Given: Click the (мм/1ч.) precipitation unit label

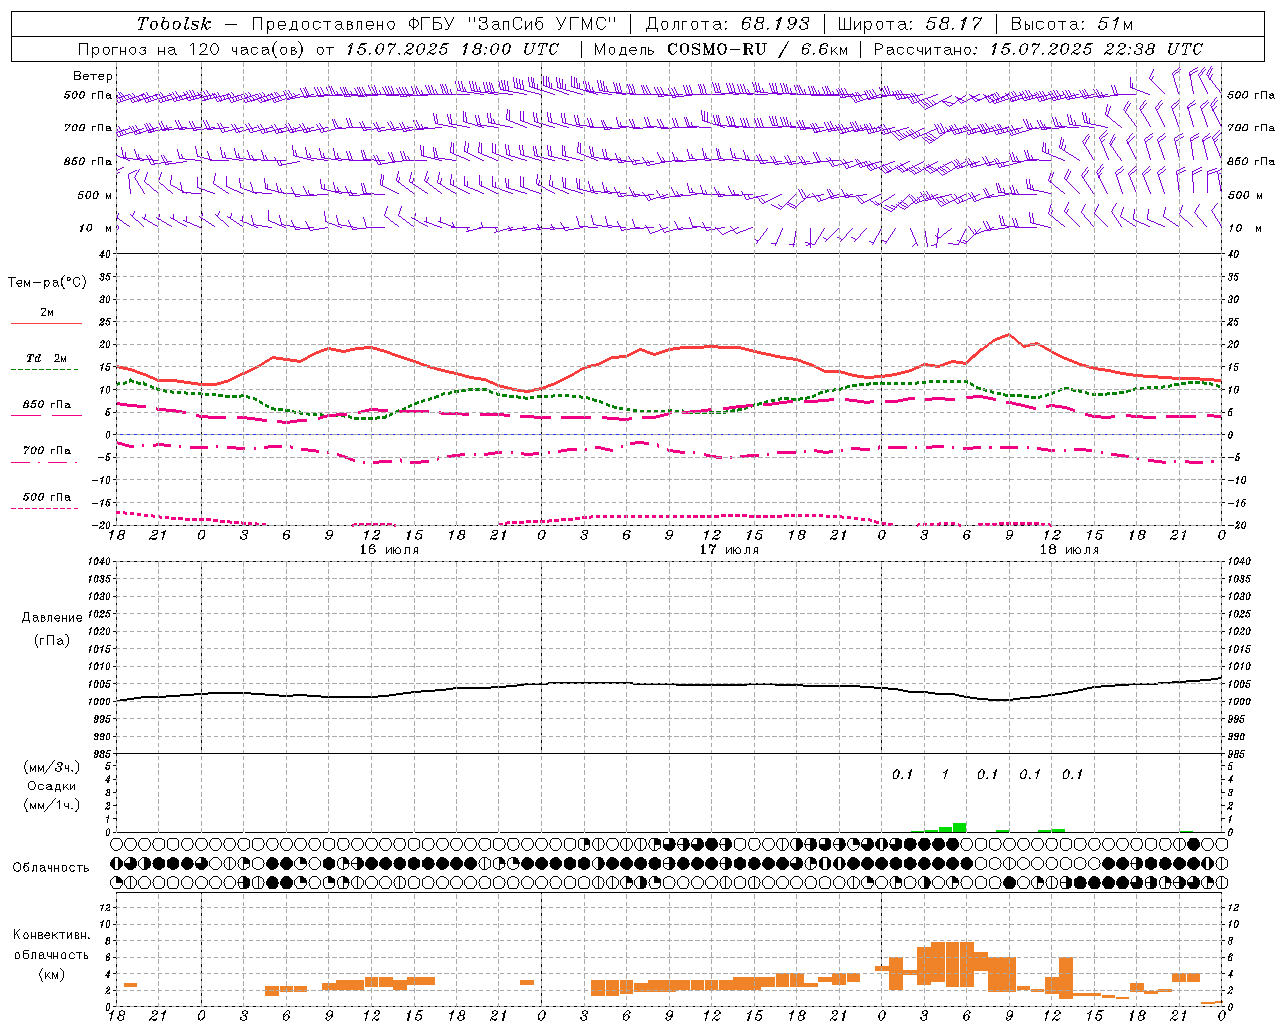Looking at the screenshot, I should pos(52,805).
